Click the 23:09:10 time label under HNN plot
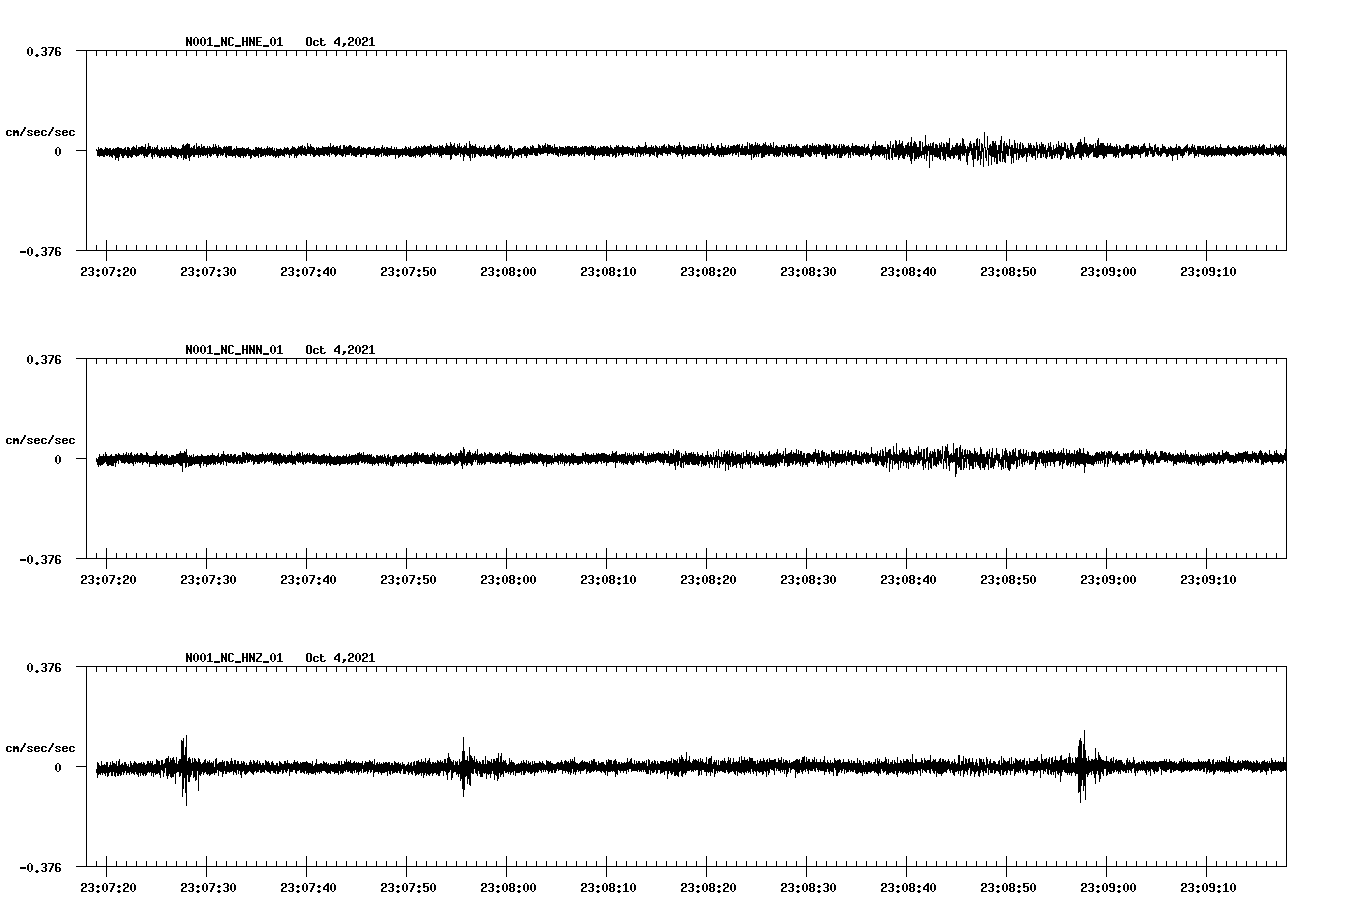 click(x=1208, y=580)
